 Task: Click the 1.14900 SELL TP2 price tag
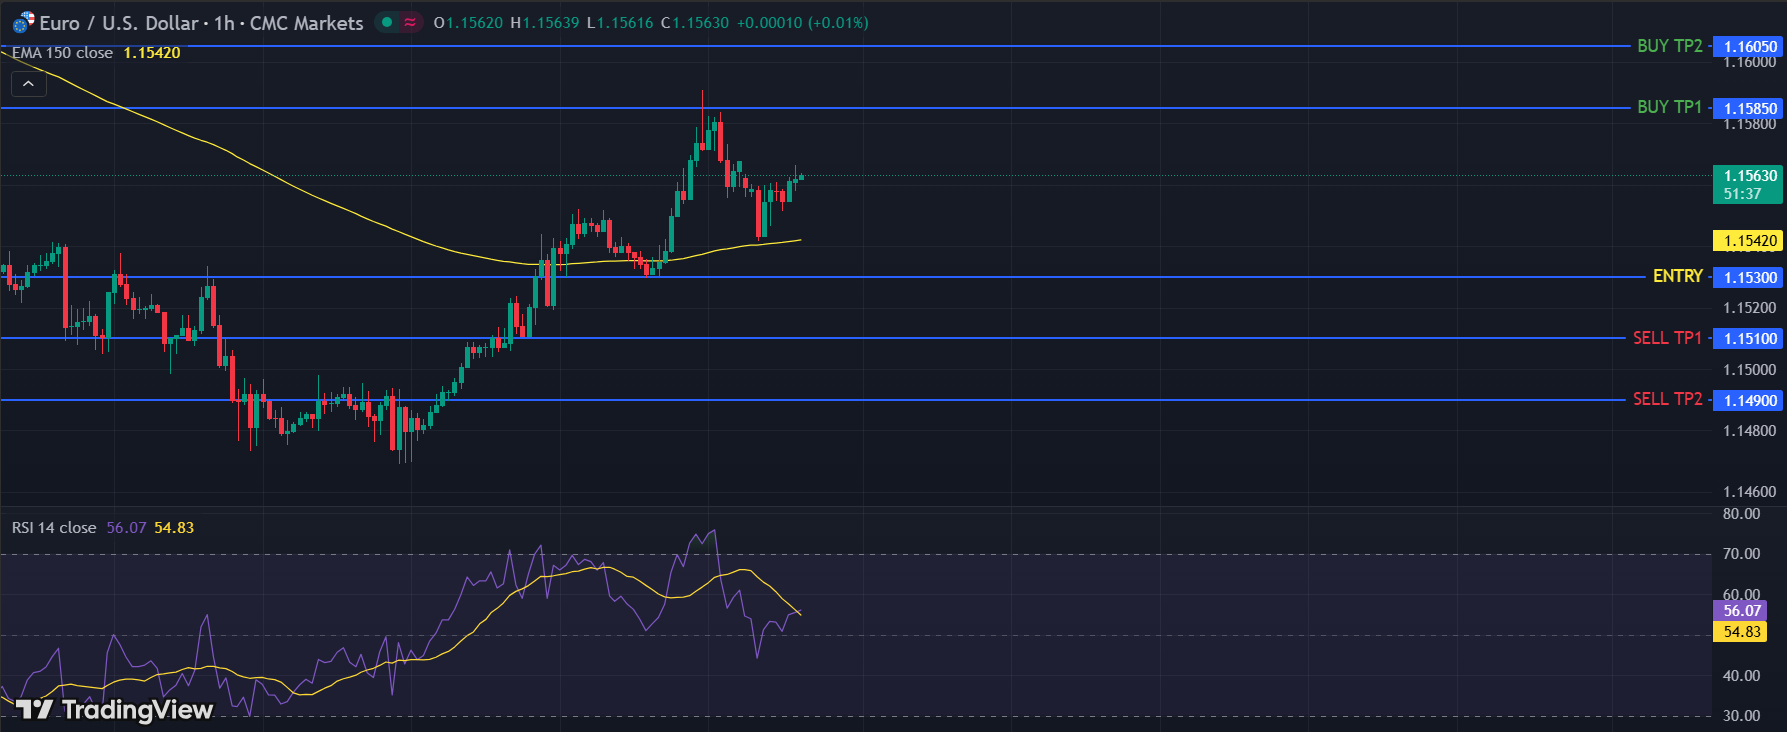pos(1749,400)
